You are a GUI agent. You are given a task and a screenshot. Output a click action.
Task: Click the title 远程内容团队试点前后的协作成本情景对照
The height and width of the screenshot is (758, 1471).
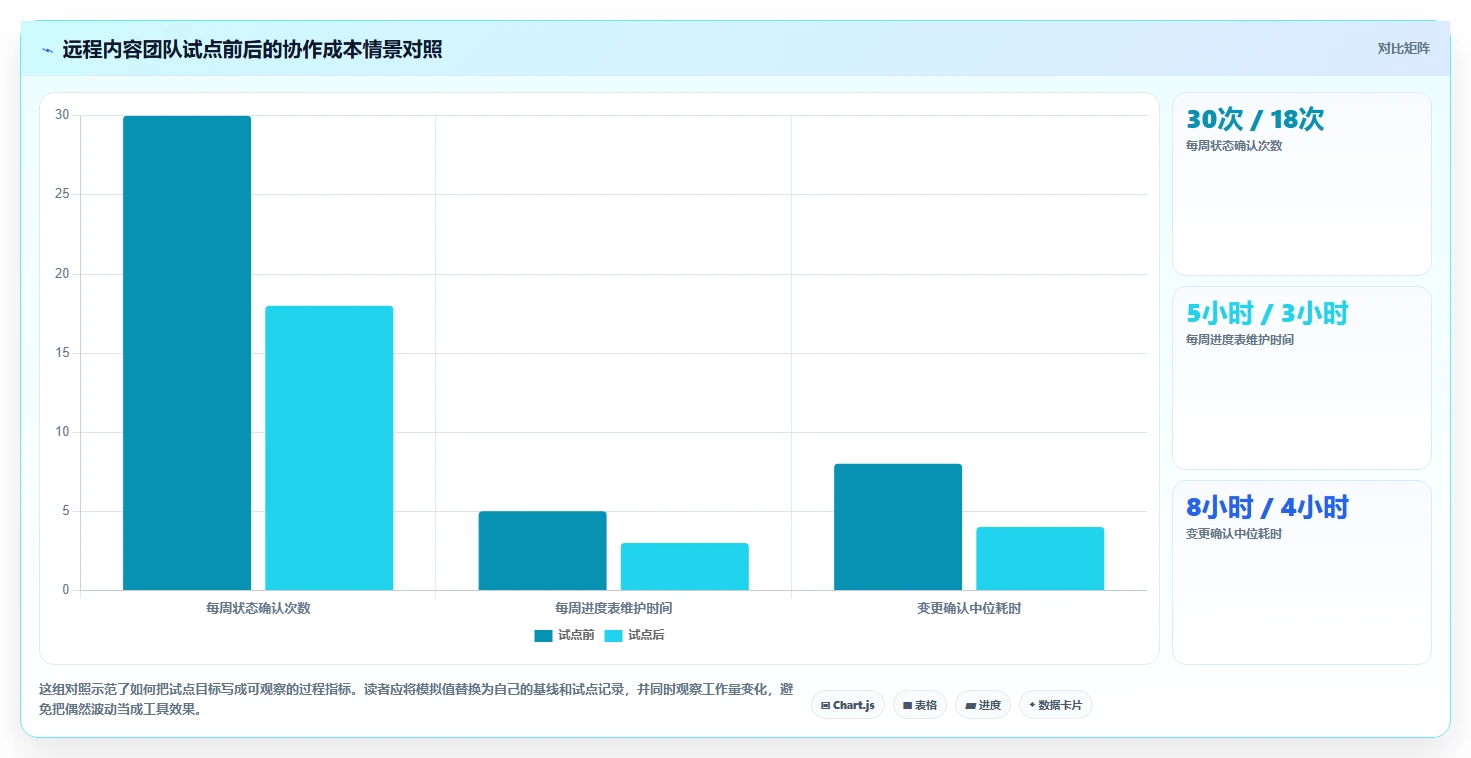[252, 50]
